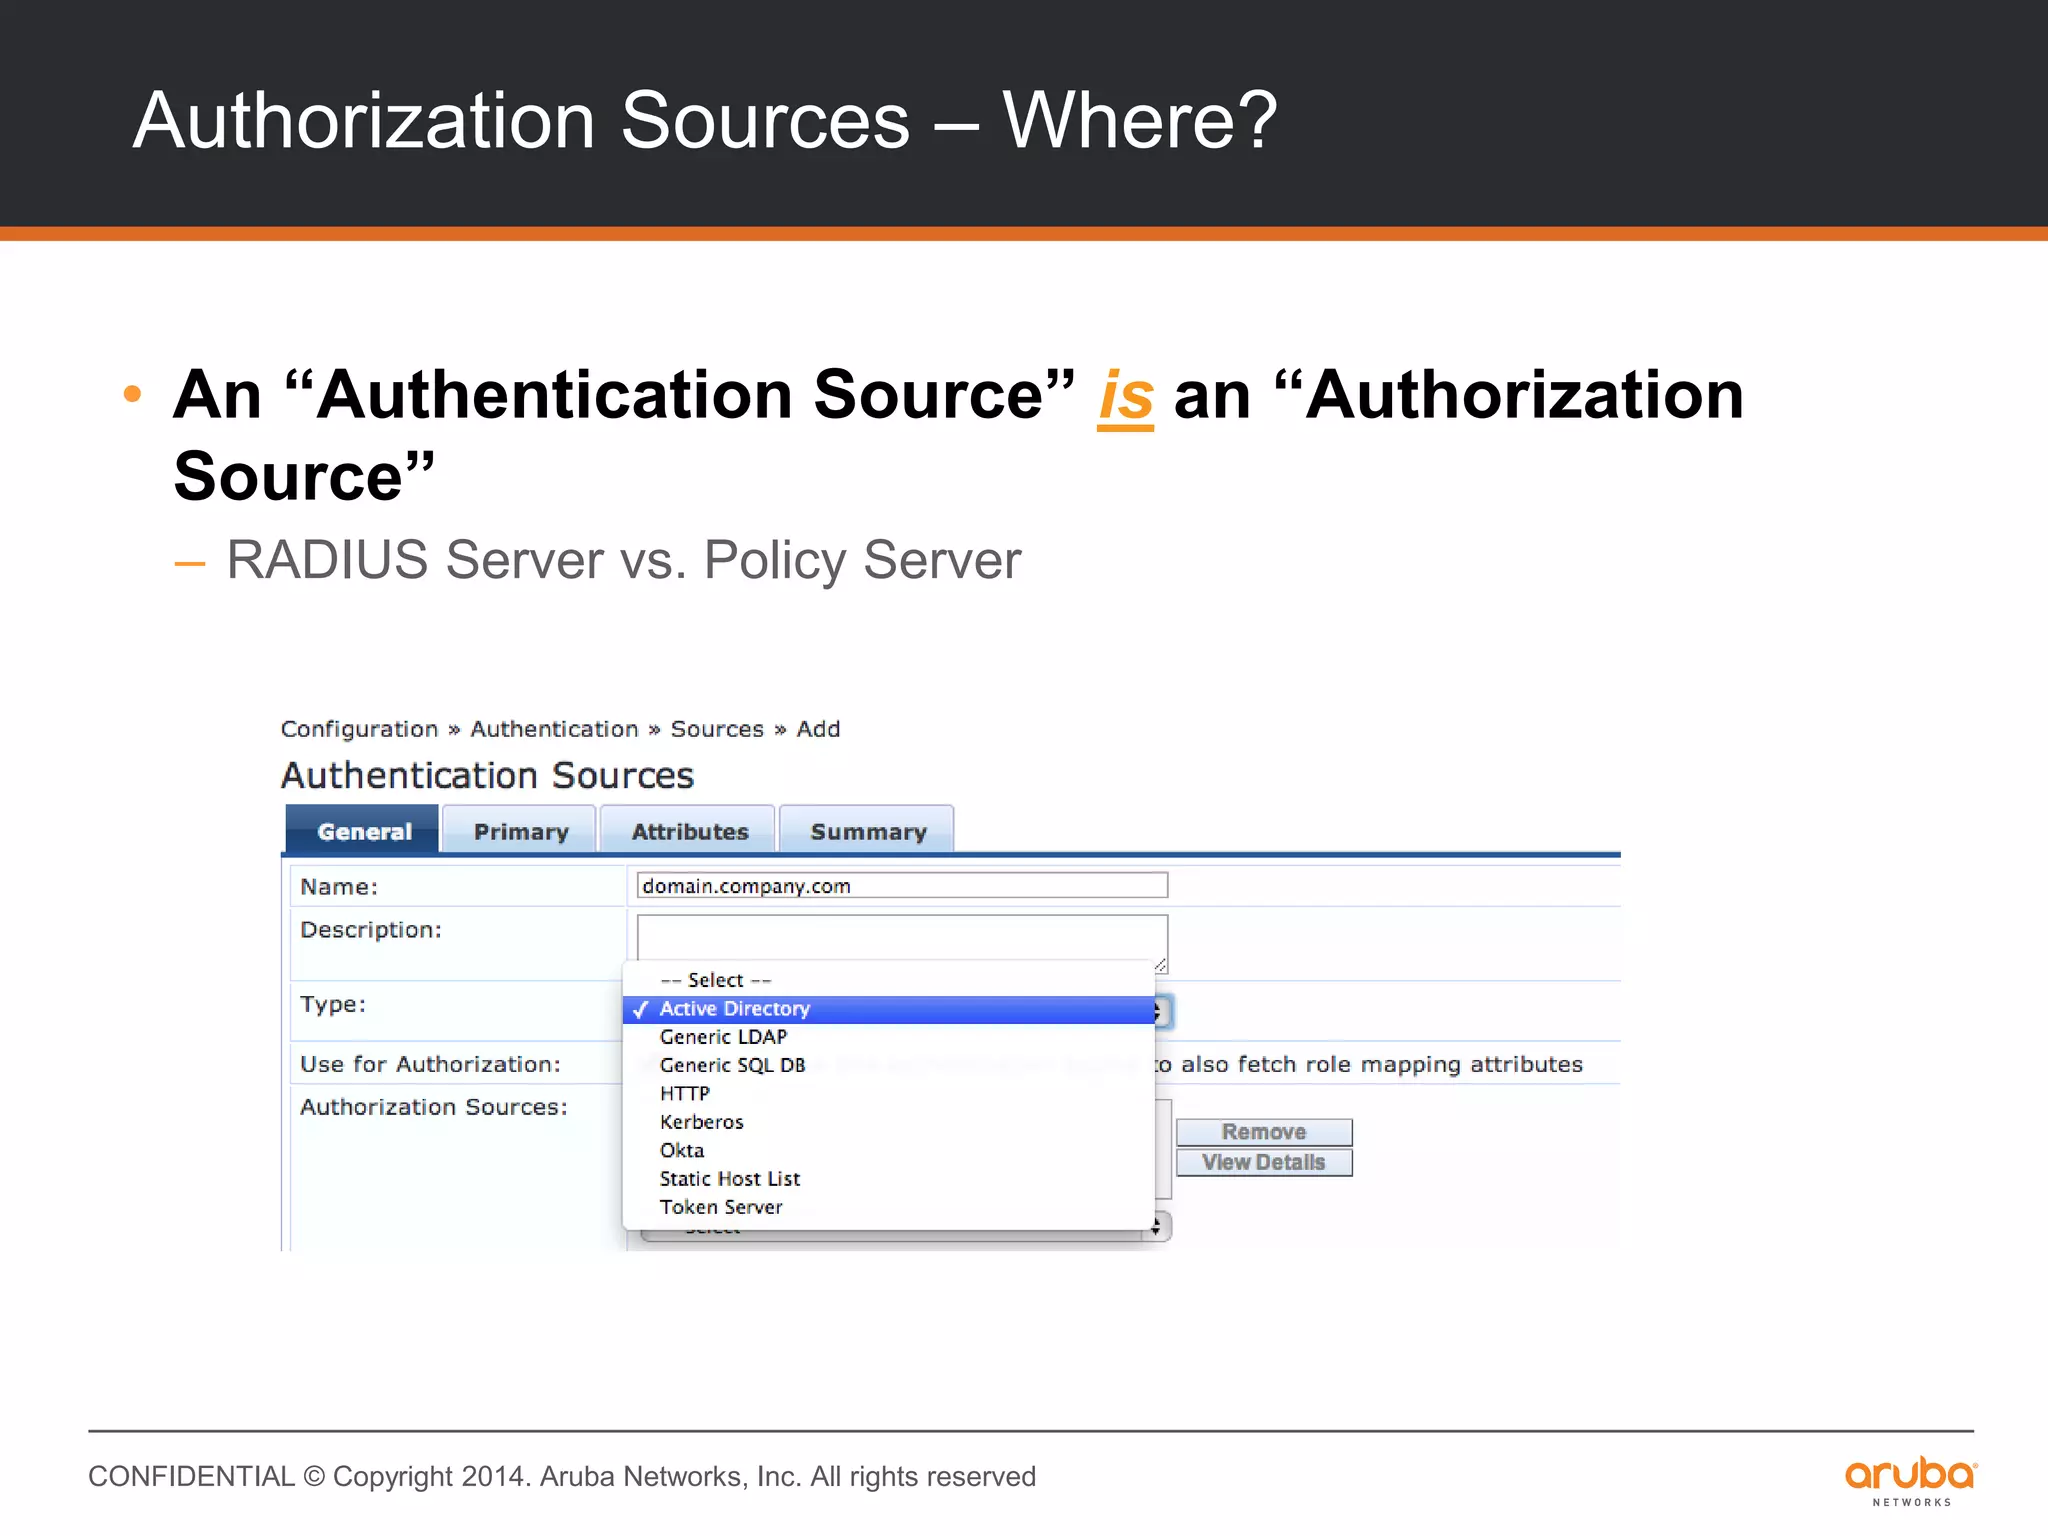Screen dimensions: 2048x1536
Task: Select Active Directory from the Type list
Action: click(889, 1009)
